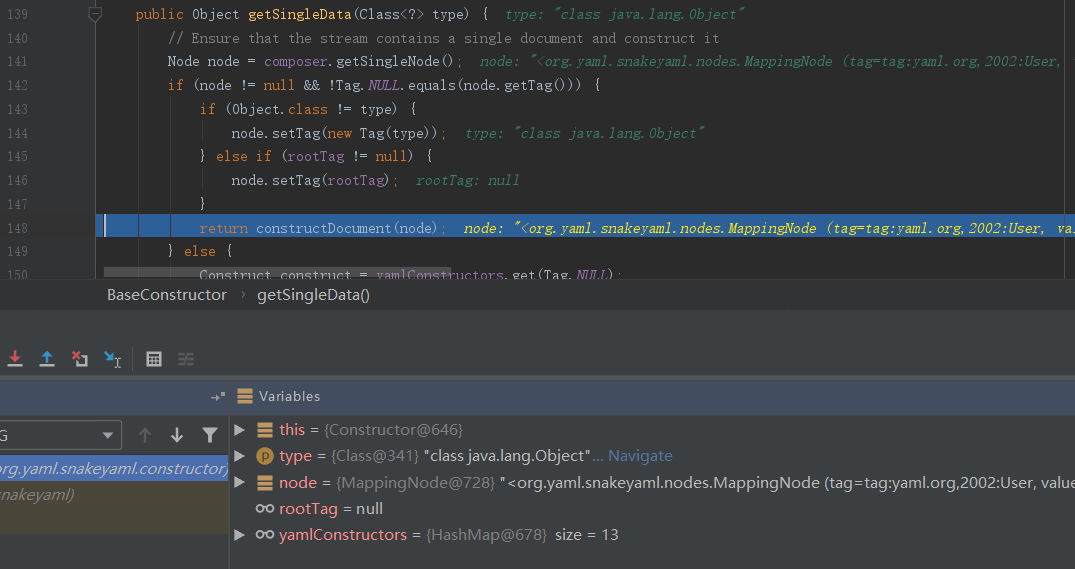Click the restore layout pin icon in Frames header
This screenshot has width=1075, height=569.
(217, 397)
